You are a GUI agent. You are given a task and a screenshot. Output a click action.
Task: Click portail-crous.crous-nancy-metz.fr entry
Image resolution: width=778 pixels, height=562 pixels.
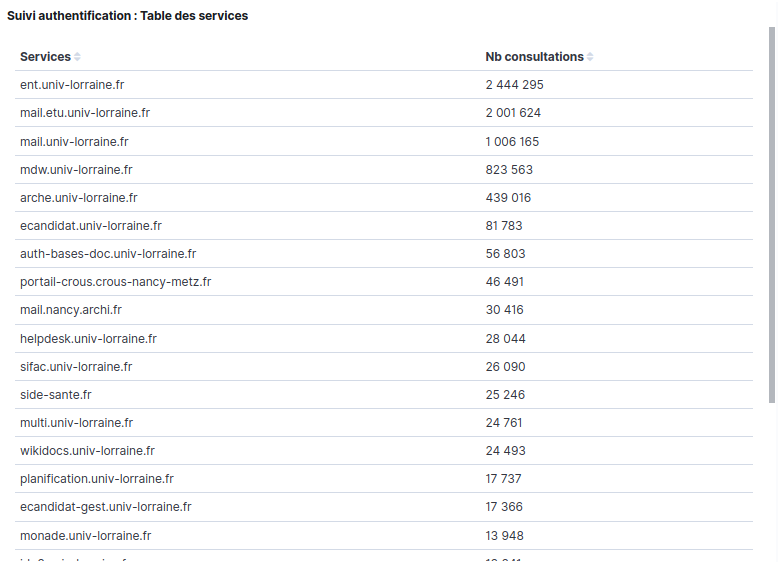point(115,282)
